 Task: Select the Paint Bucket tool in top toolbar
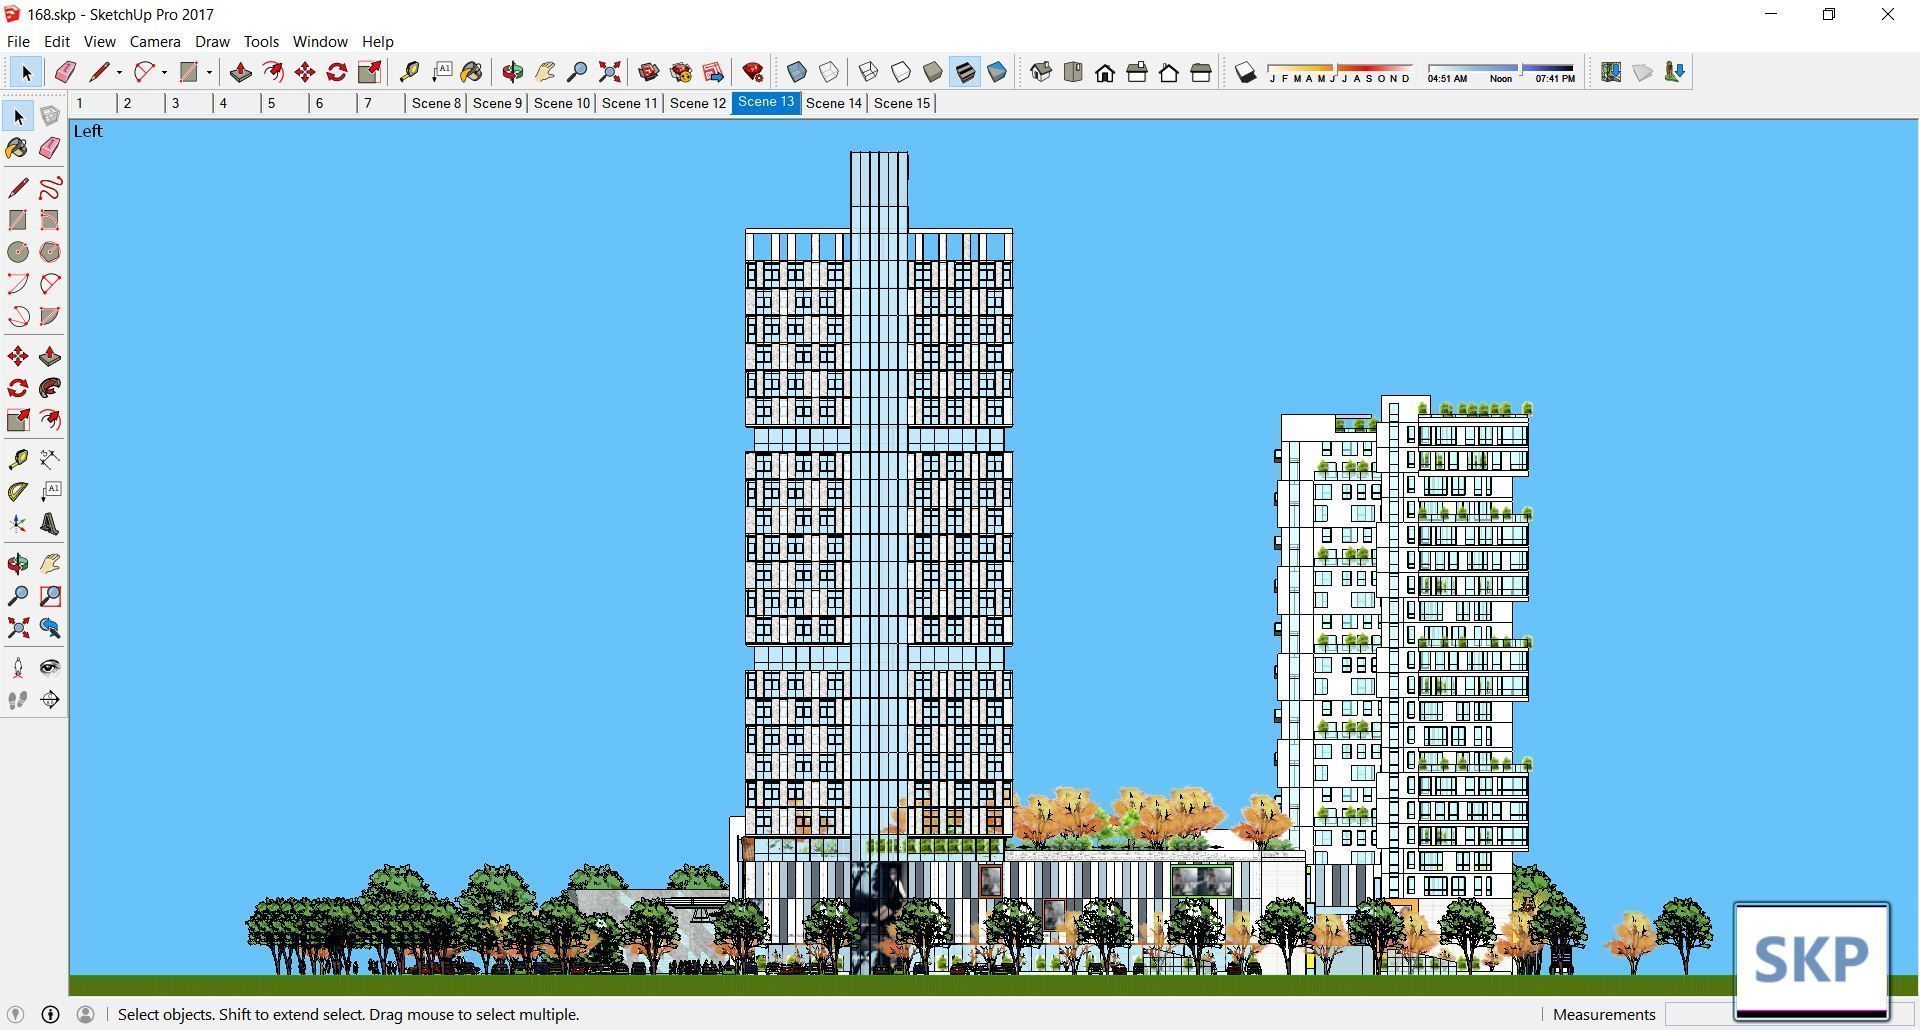[472, 72]
